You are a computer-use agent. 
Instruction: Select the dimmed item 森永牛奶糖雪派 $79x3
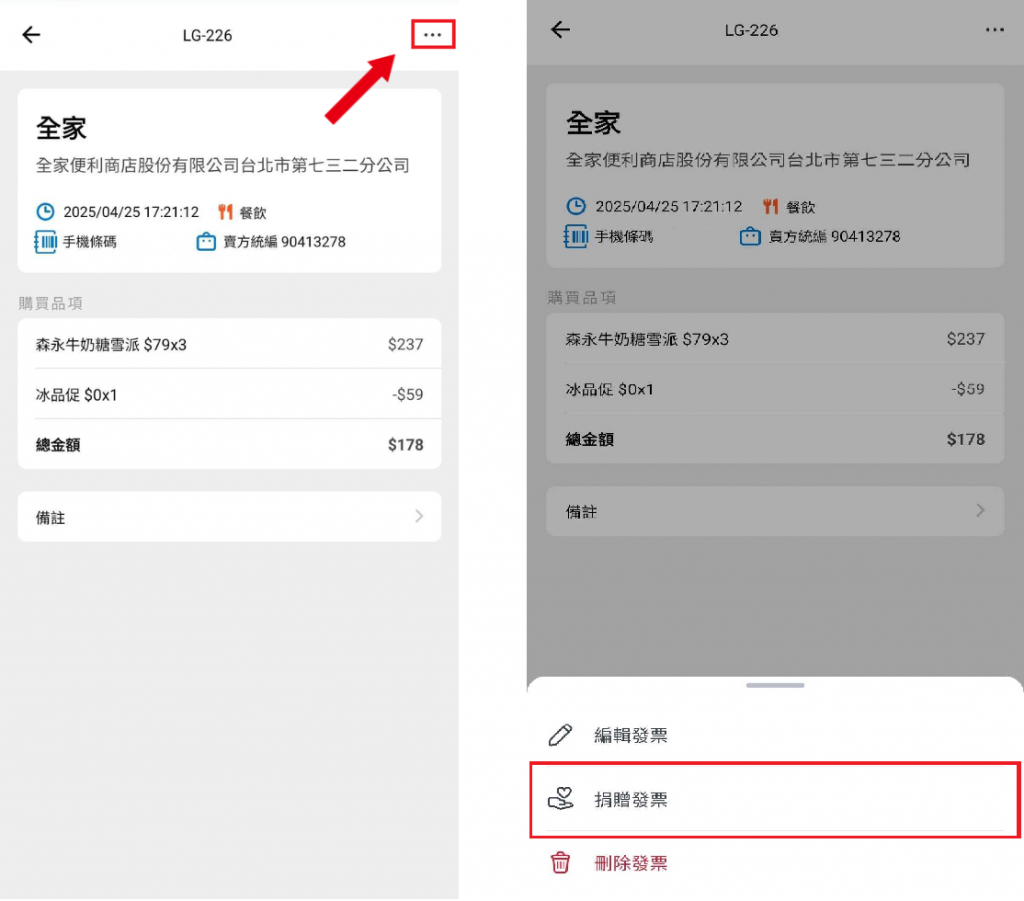coord(647,340)
